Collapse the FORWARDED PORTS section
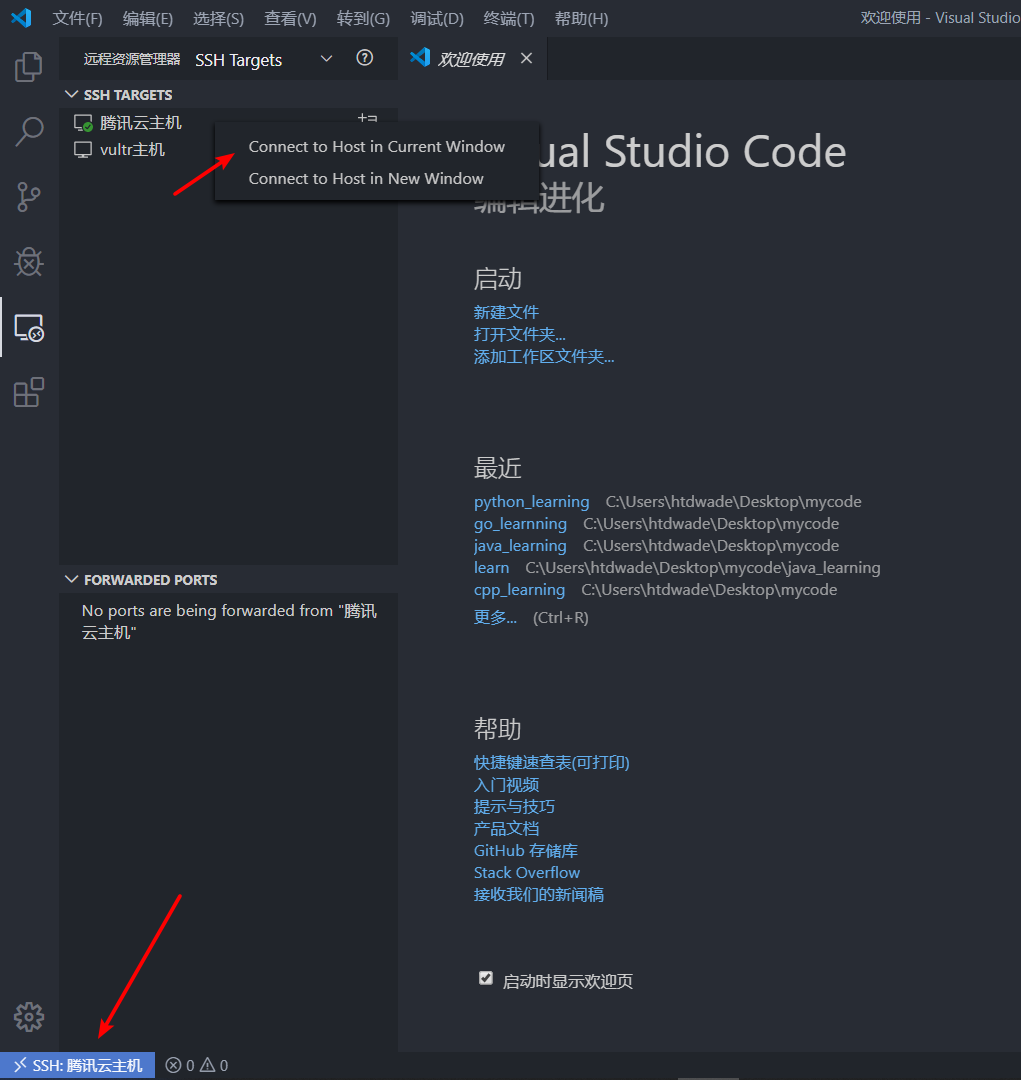The width and height of the screenshot is (1021, 1080). 71,579
